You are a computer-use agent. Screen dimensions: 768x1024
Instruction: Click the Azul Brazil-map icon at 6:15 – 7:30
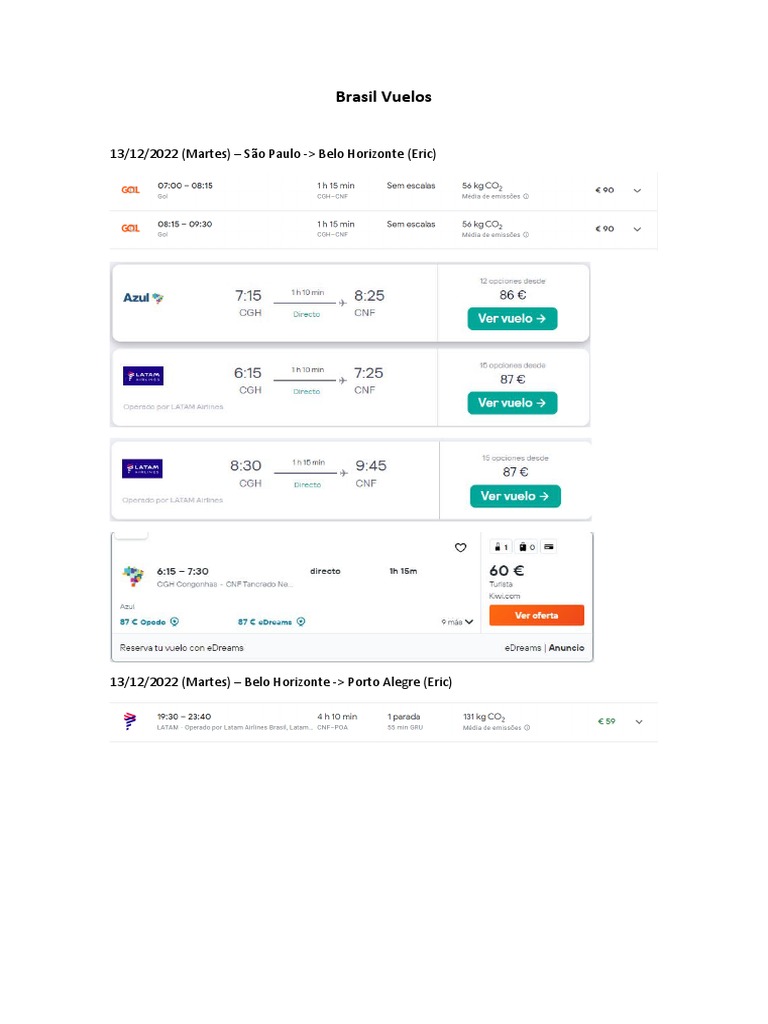click(133, 576)
